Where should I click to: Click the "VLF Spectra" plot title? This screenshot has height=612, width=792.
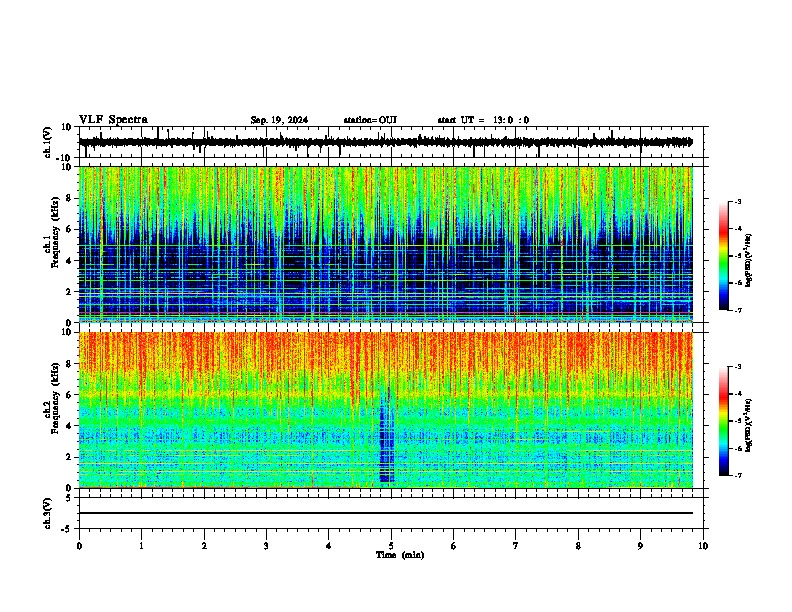tap(114, 120)
